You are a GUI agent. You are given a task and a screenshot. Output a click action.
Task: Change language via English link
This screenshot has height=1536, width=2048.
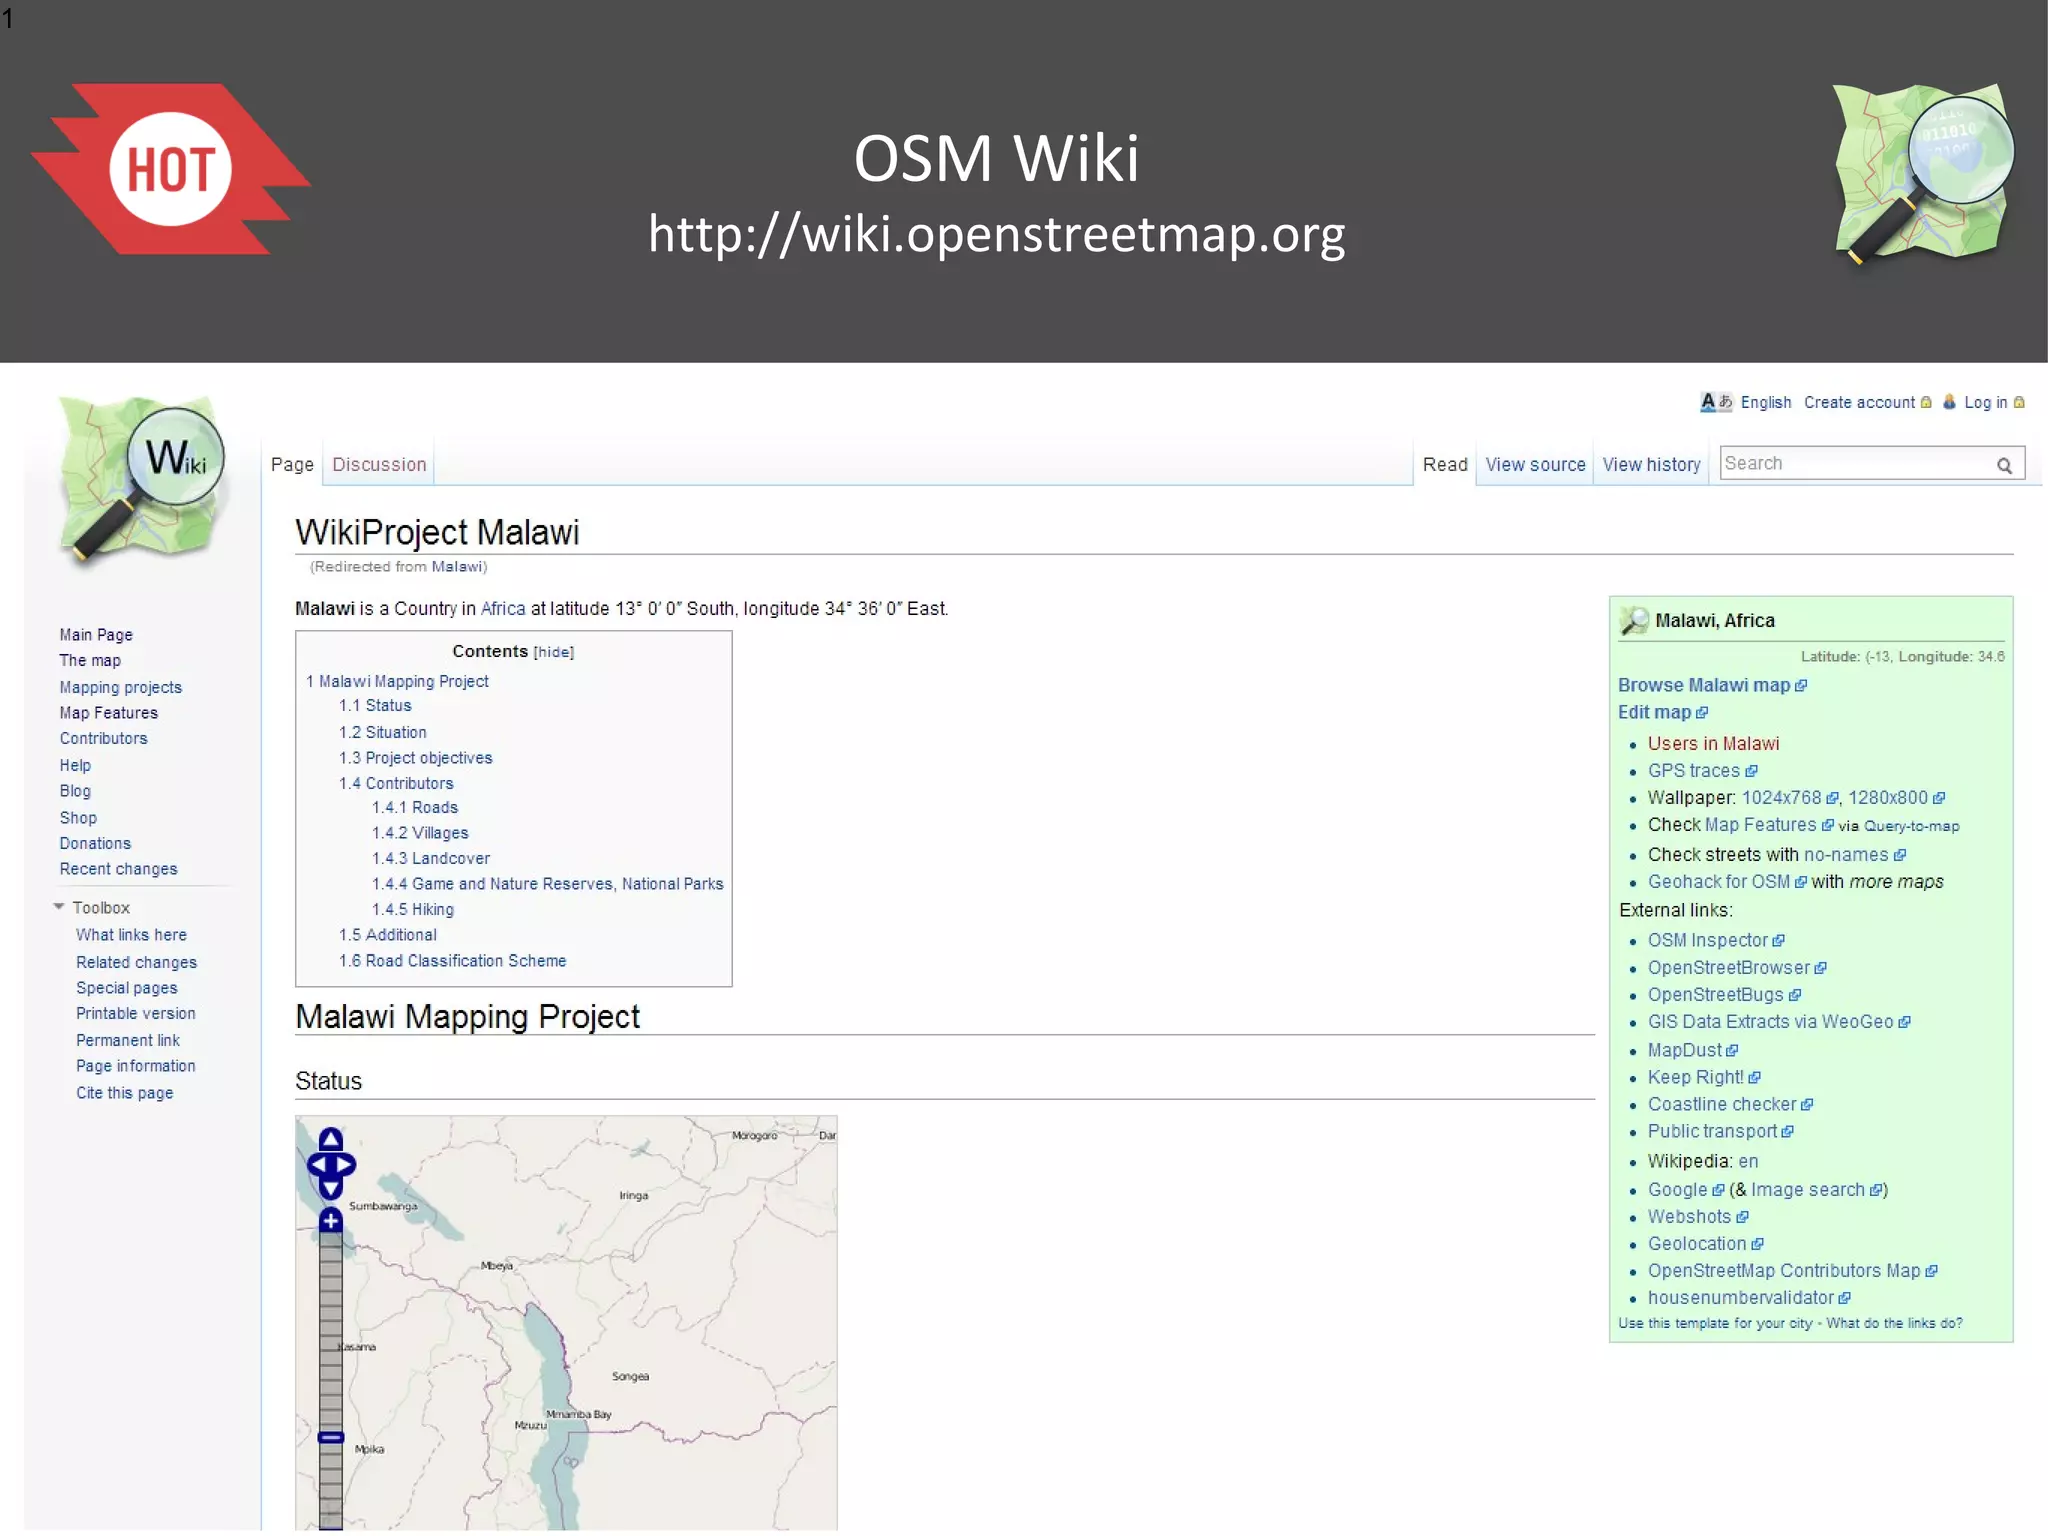tap(1765, 402)
